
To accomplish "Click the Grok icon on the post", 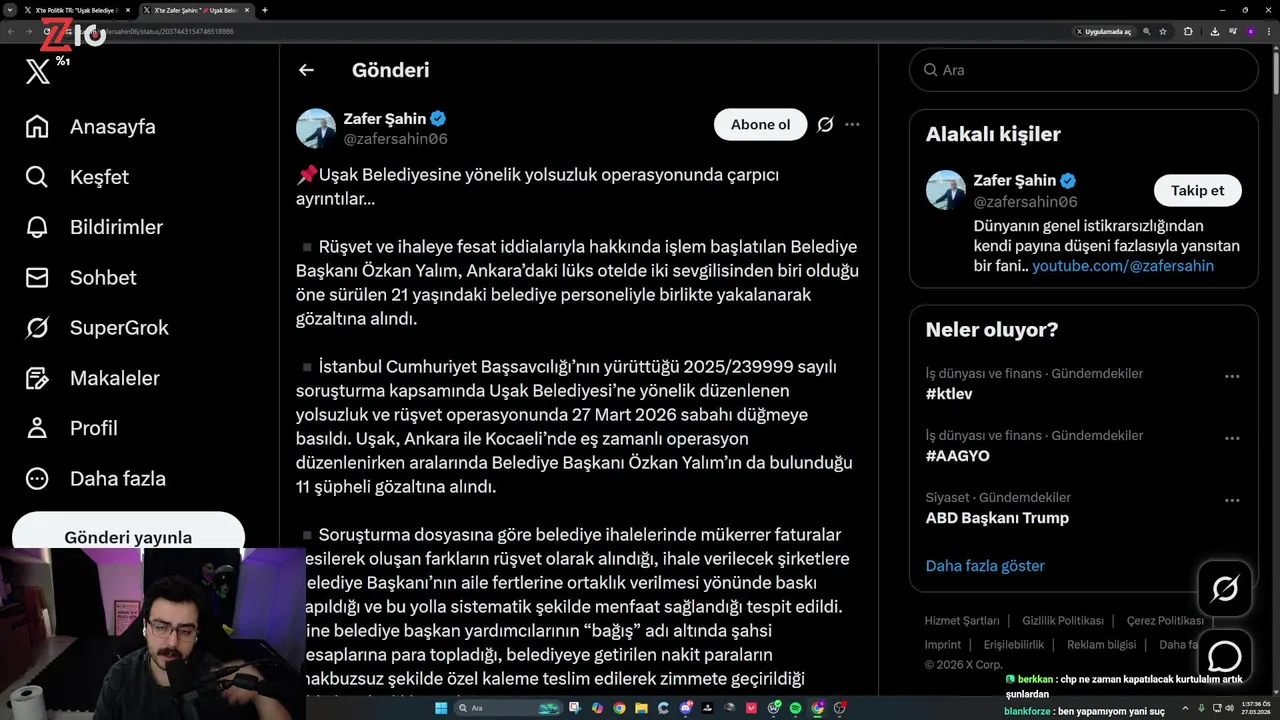I will pyautogui.click(x=825, y=125).
